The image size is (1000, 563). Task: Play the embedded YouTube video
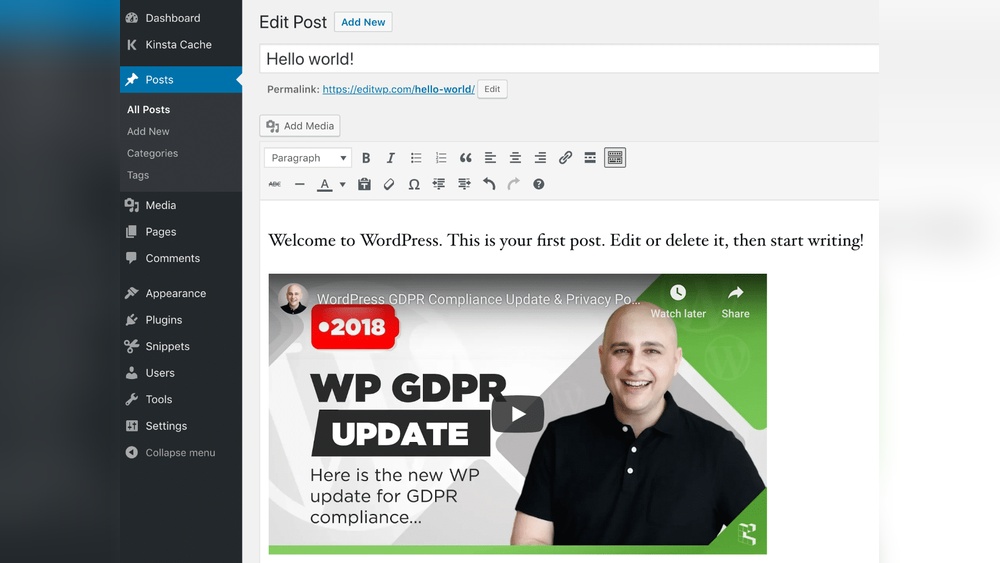point(517,414)
